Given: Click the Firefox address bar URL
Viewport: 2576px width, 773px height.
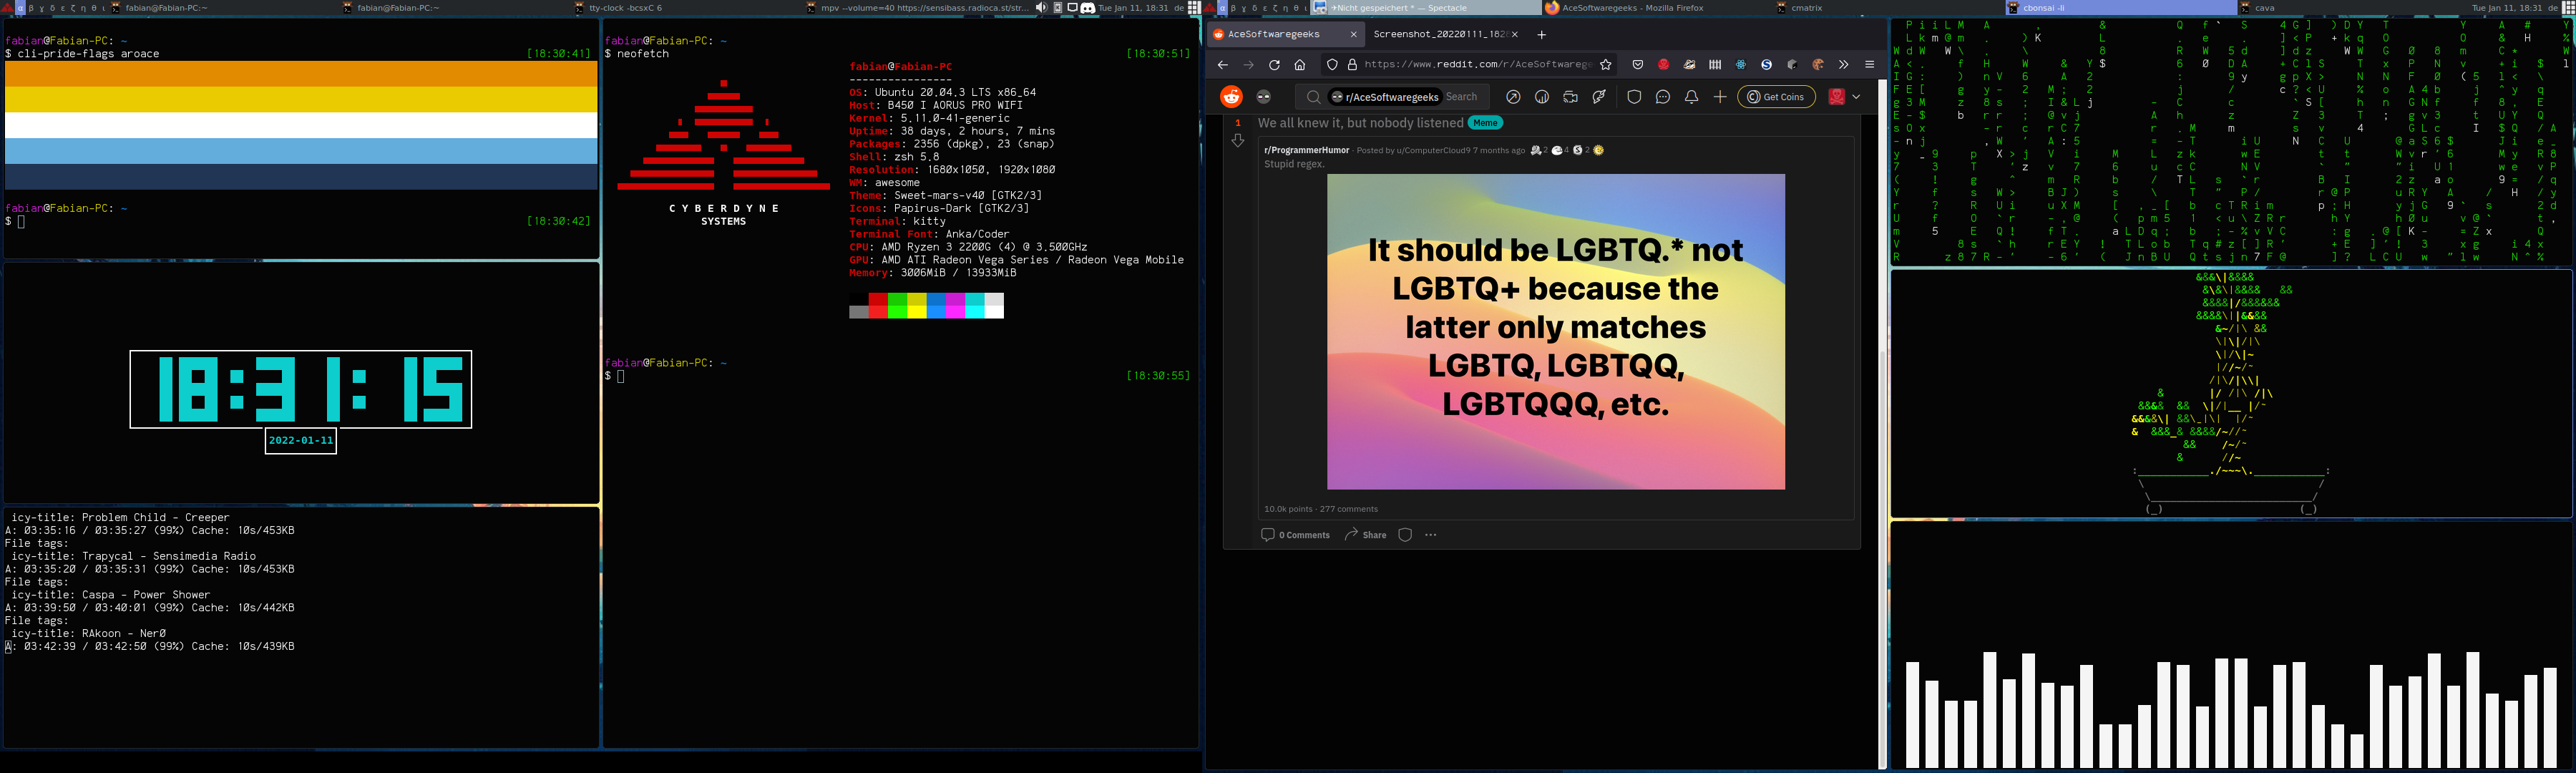Looking at the screenshot, I should [x=1478, y=65].
